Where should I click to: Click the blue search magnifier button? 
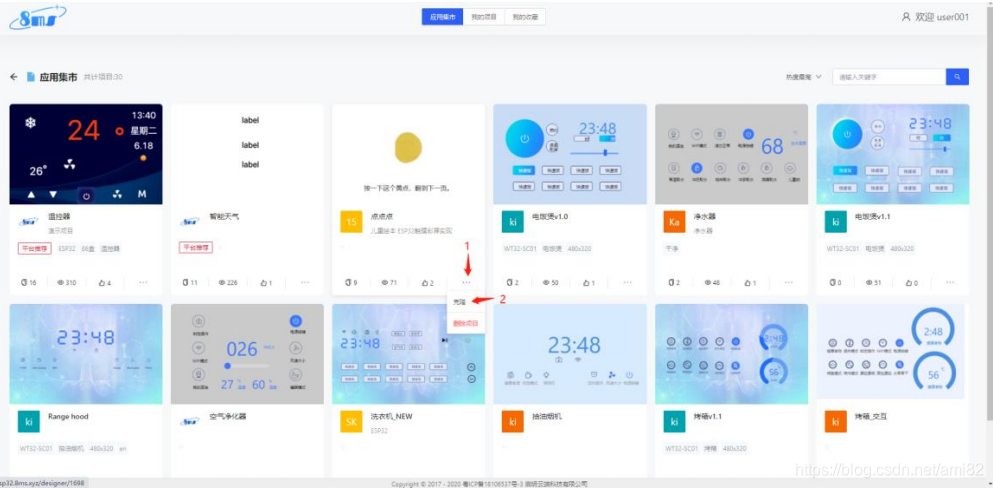(x=957, y=77)
